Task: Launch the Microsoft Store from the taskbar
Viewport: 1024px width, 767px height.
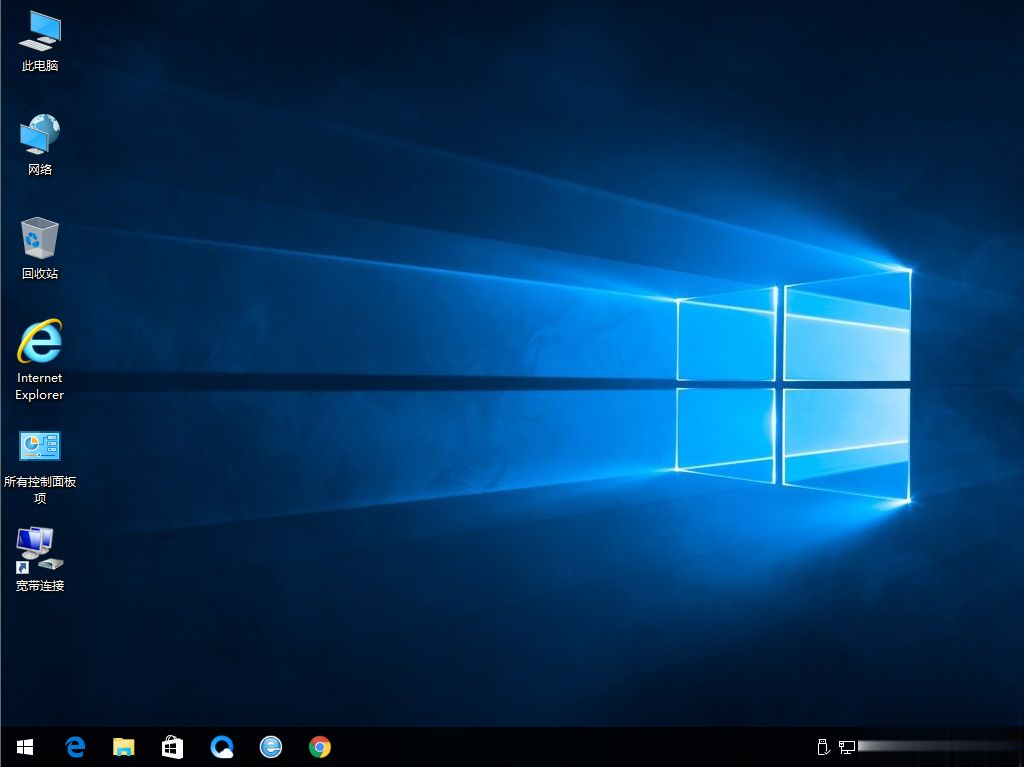Action: 172,746
